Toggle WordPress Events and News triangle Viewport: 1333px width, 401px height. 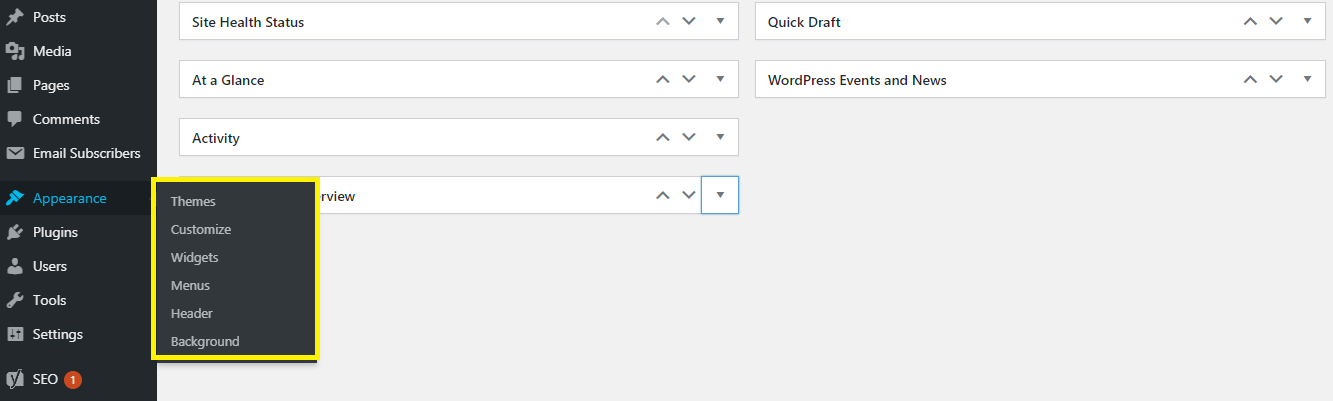point(1307,79)
